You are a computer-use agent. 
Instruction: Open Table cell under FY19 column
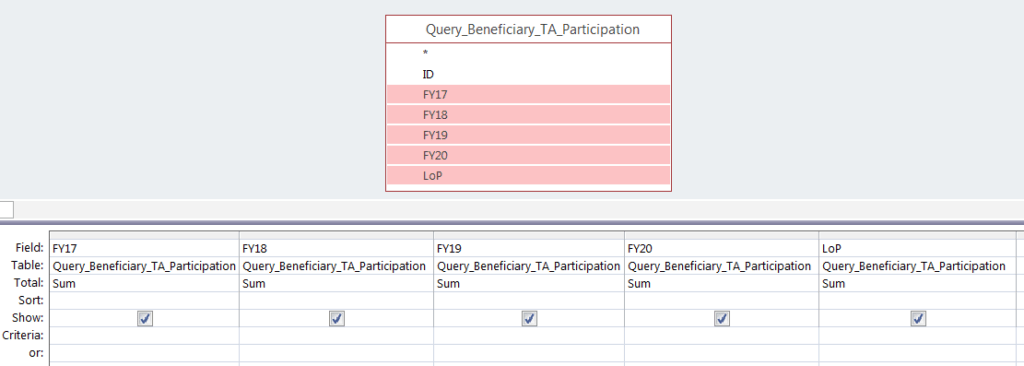tap(529, 266)
